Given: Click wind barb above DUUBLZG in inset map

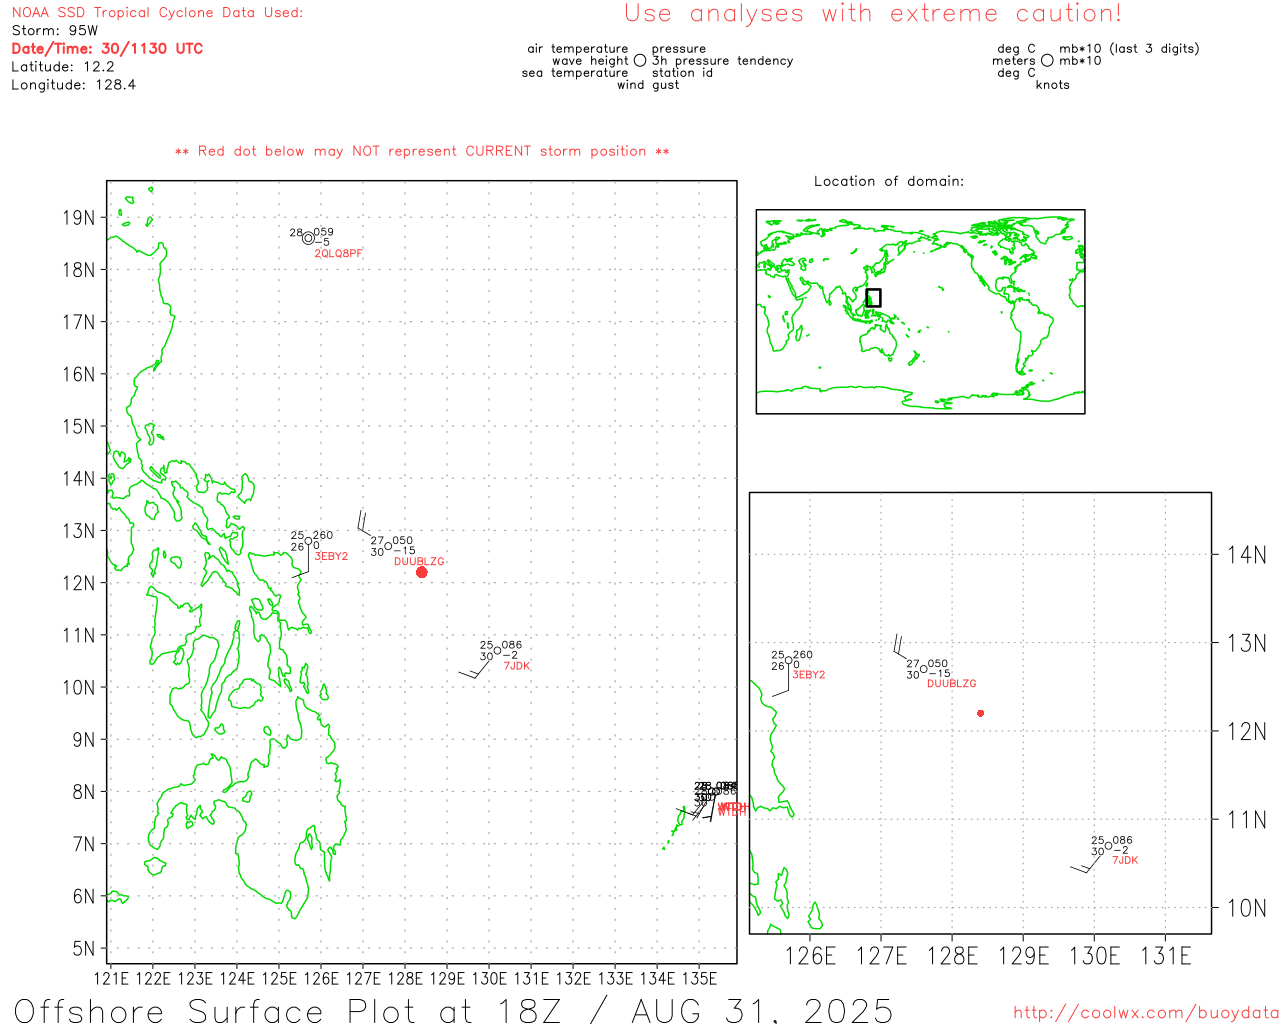Looking at the screenshot, I should [x=902, y=646].
